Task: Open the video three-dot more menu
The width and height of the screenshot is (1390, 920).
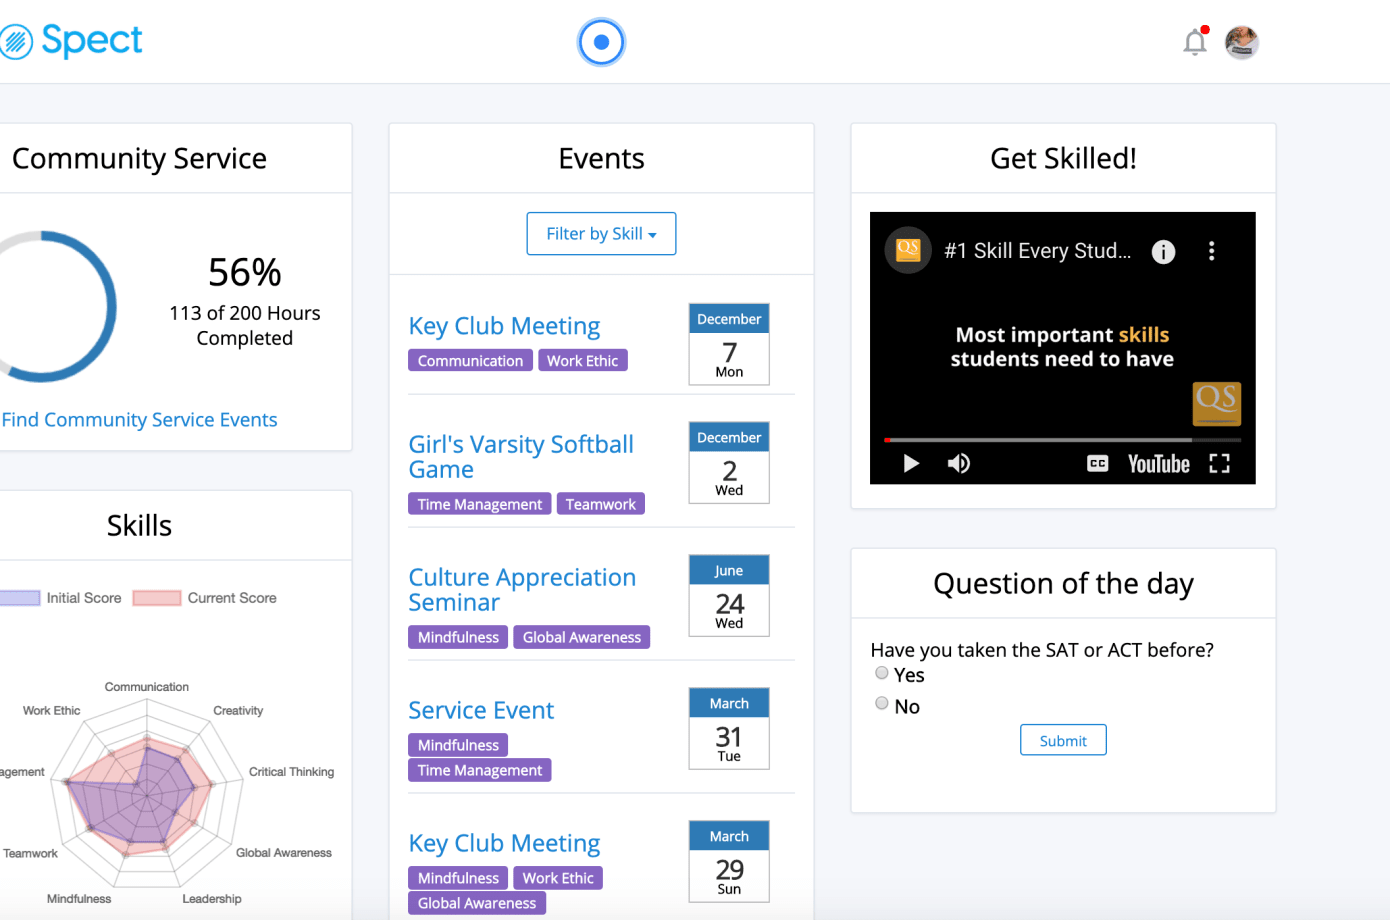Action: 1211,251
